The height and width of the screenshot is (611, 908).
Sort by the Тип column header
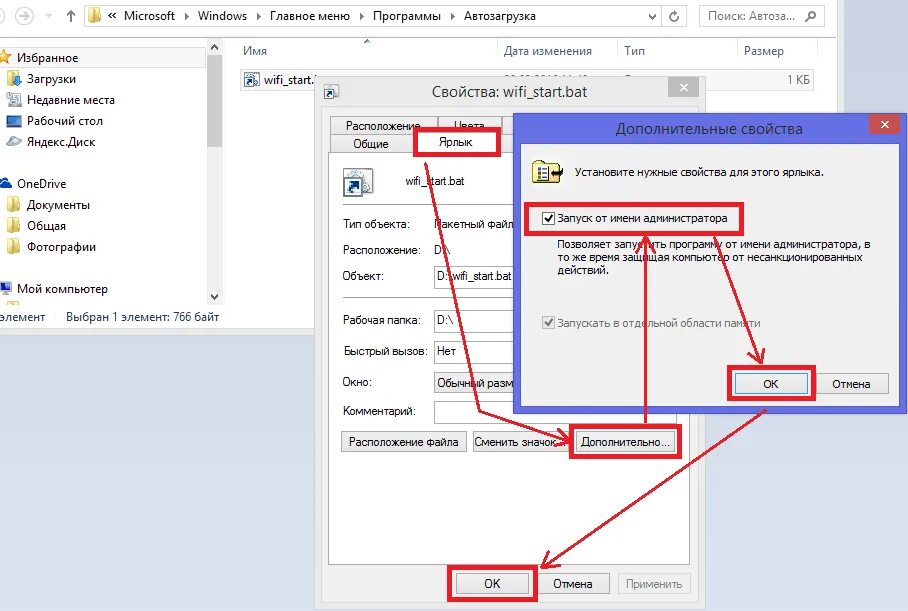click(634, 50)
